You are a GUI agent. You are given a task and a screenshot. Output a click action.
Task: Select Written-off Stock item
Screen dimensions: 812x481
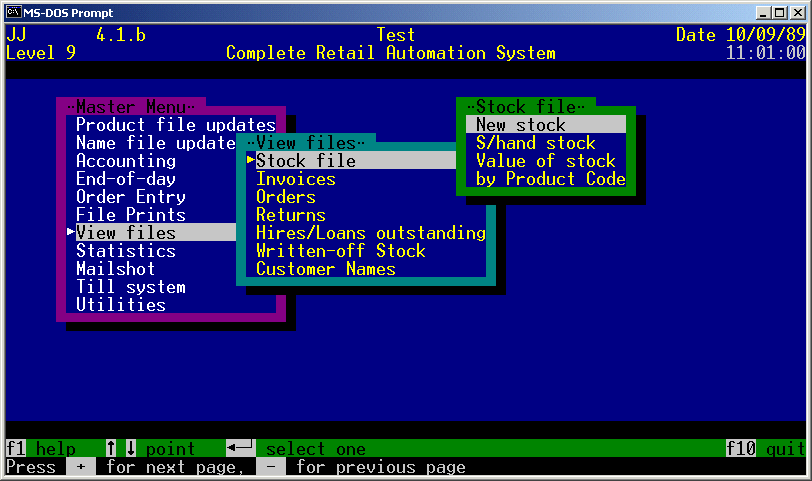click(340, 251)
